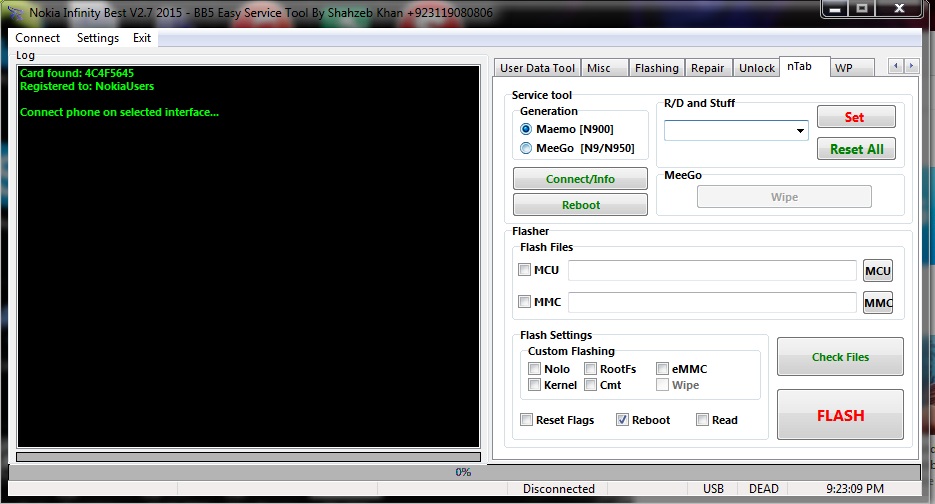Tick the Cmt custom flashing option
935x504 pixels.
[x=590, y=385]
